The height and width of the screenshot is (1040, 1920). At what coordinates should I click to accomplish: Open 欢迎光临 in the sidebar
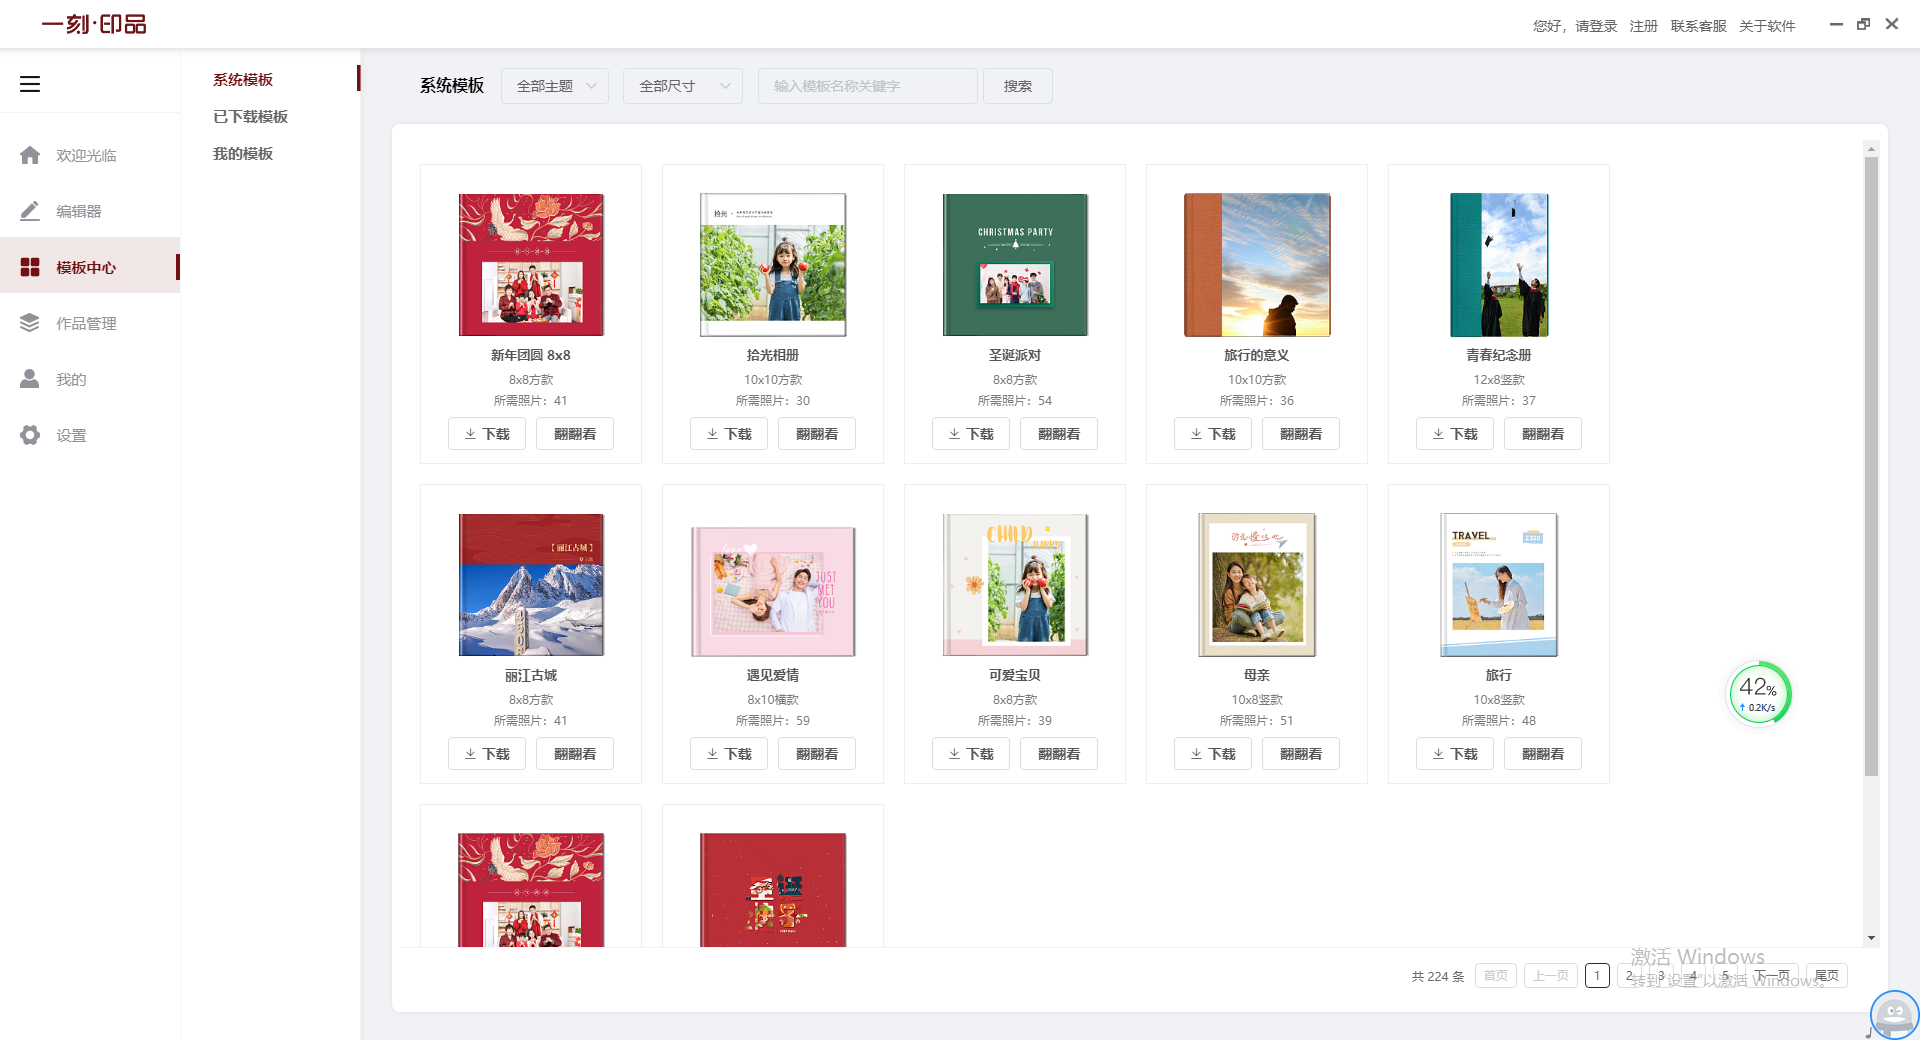click(90, 155)
